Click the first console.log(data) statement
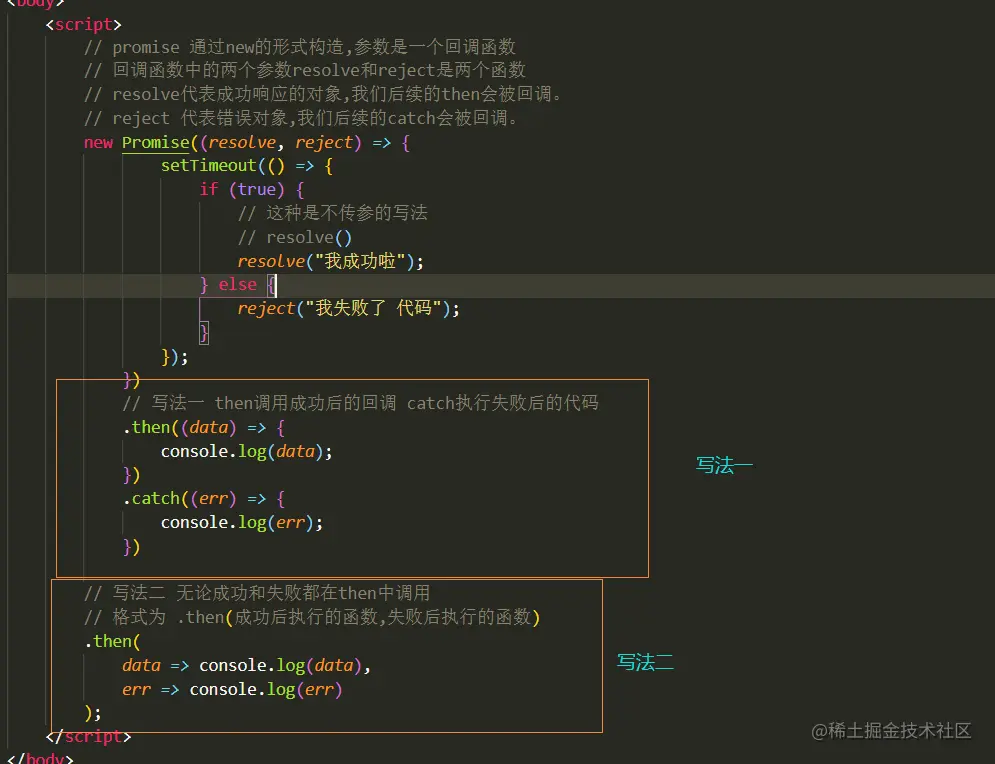995x764 pixels. (236, 451)
